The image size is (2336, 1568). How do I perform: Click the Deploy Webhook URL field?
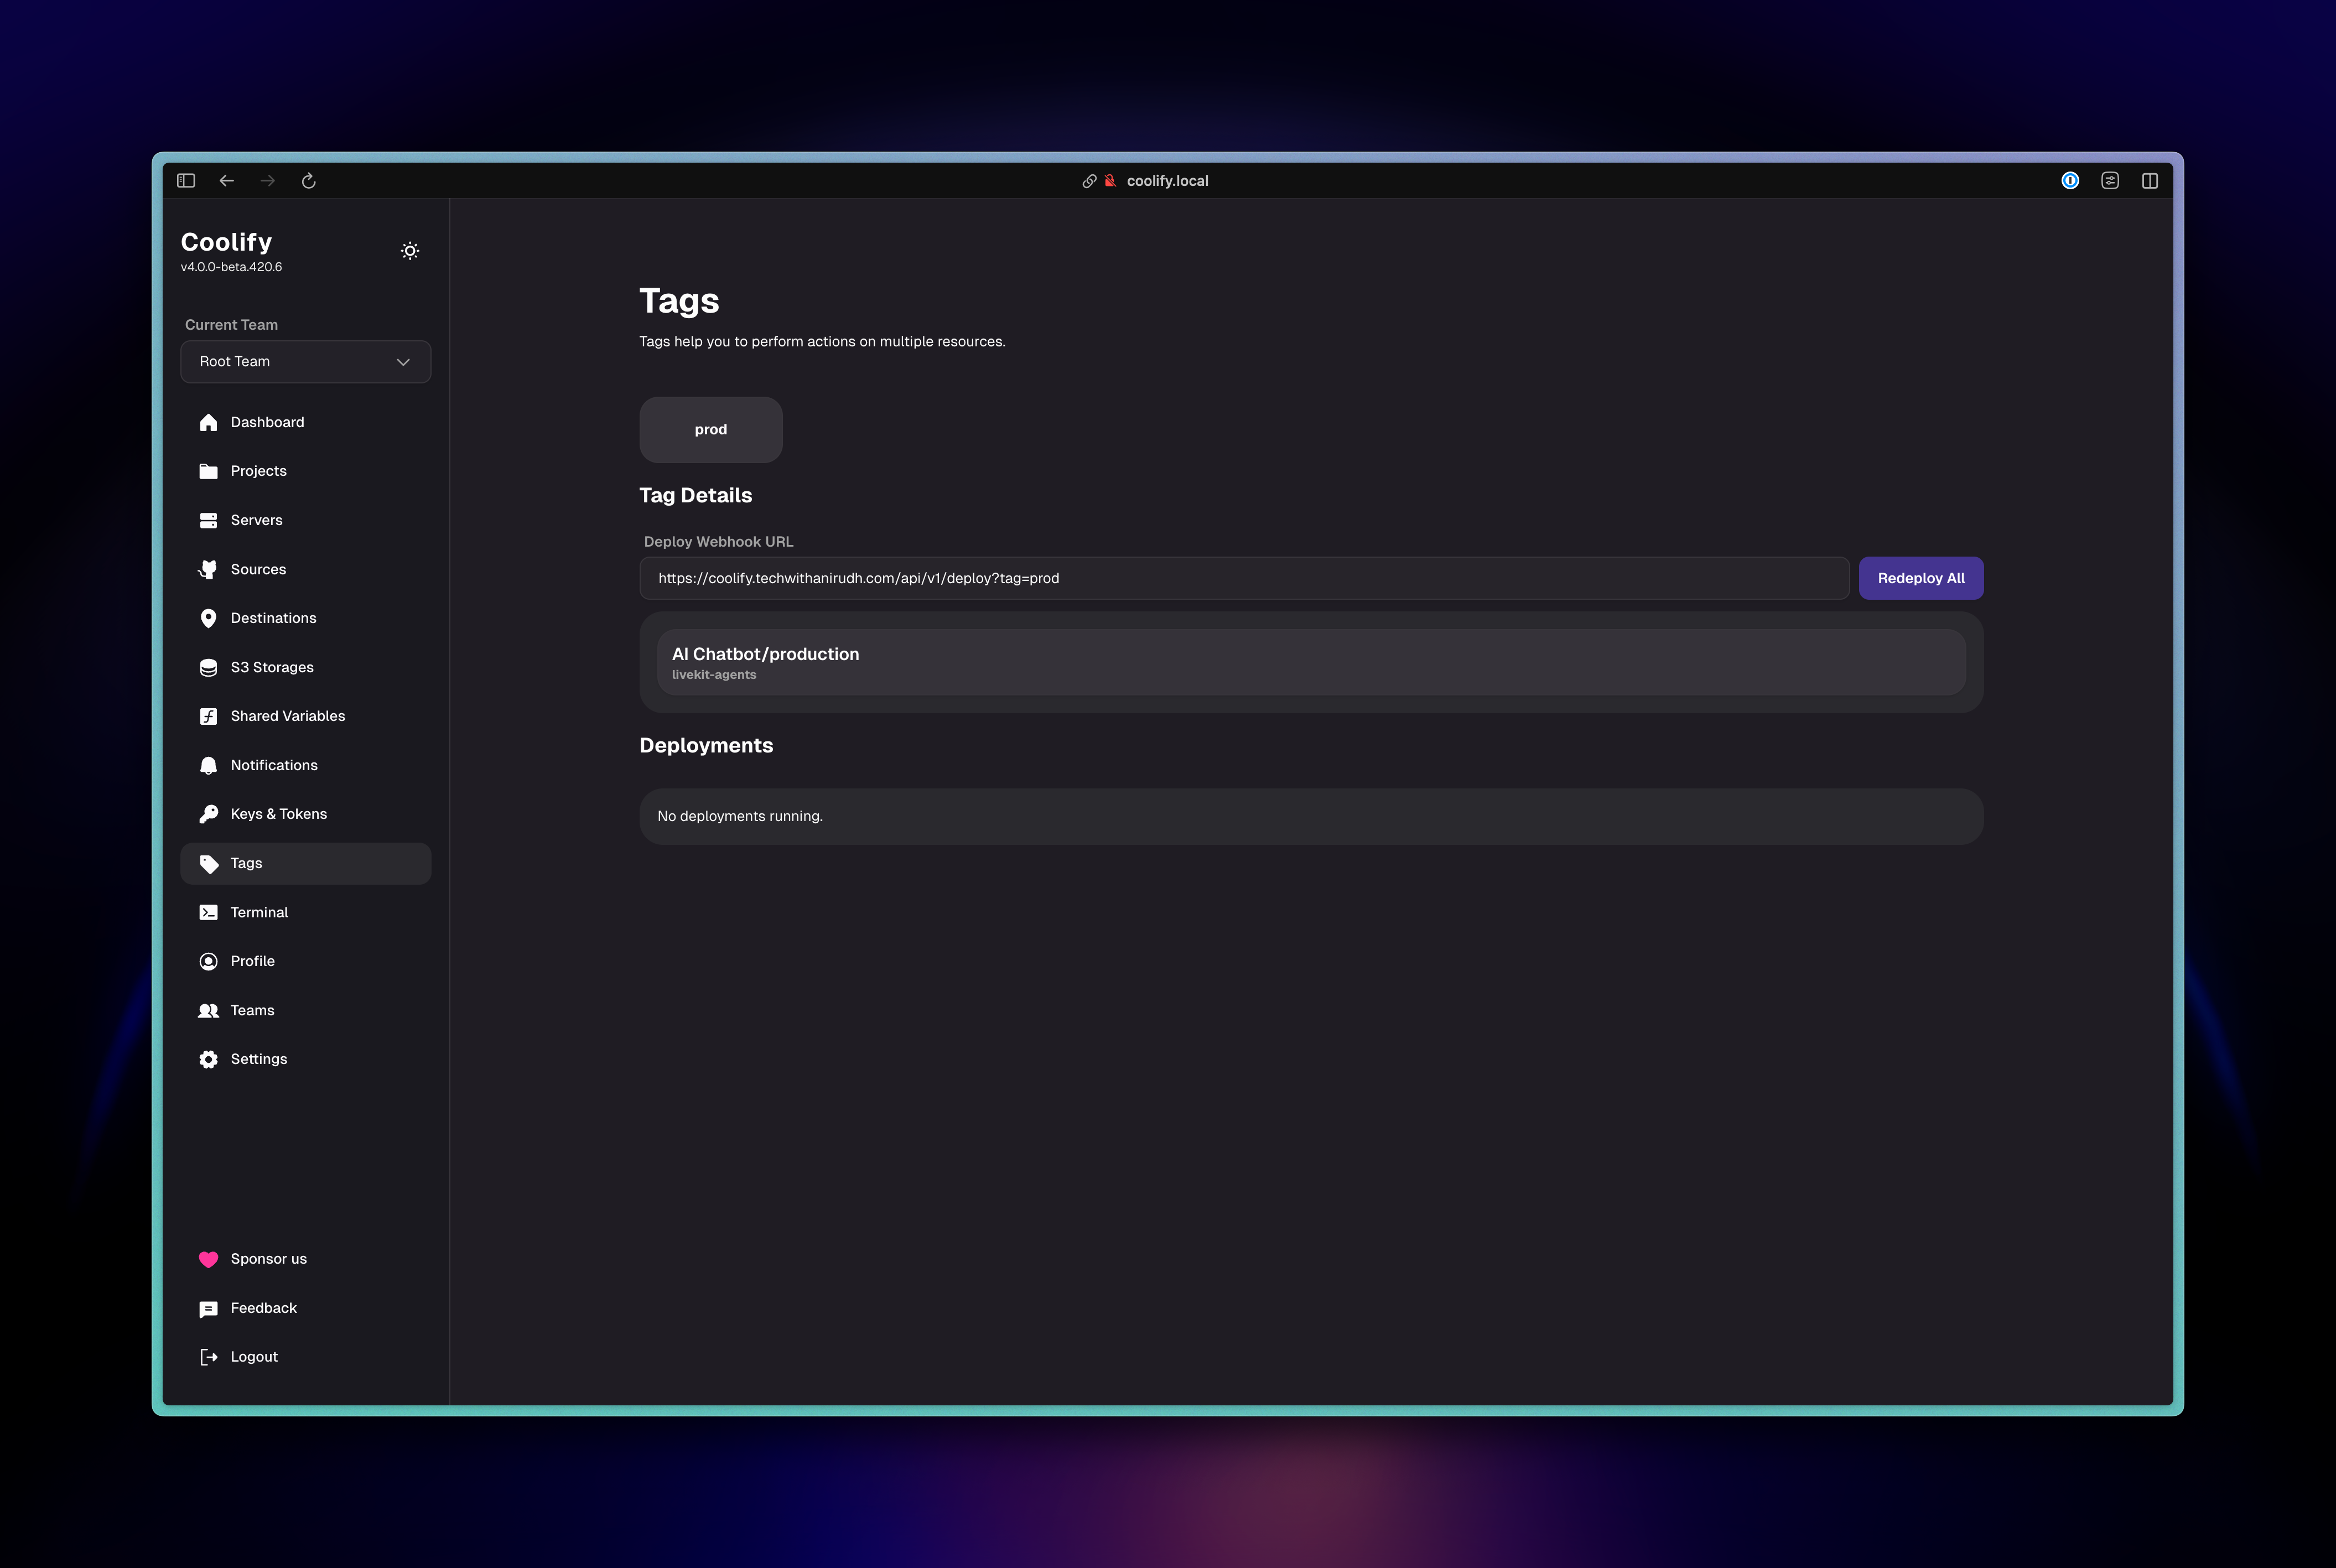[1243, 578]
